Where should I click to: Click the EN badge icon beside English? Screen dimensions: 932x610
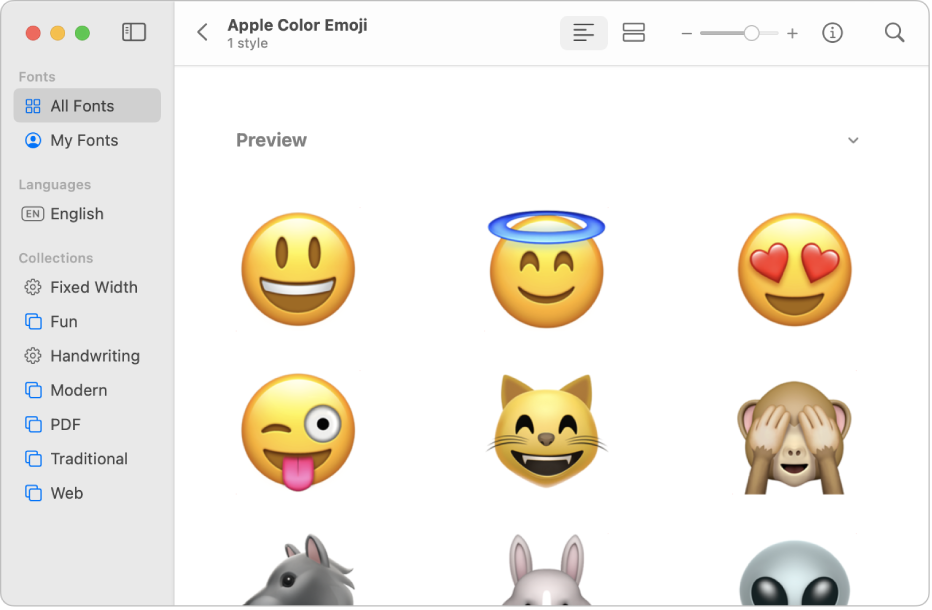click(x=33, y=214)
